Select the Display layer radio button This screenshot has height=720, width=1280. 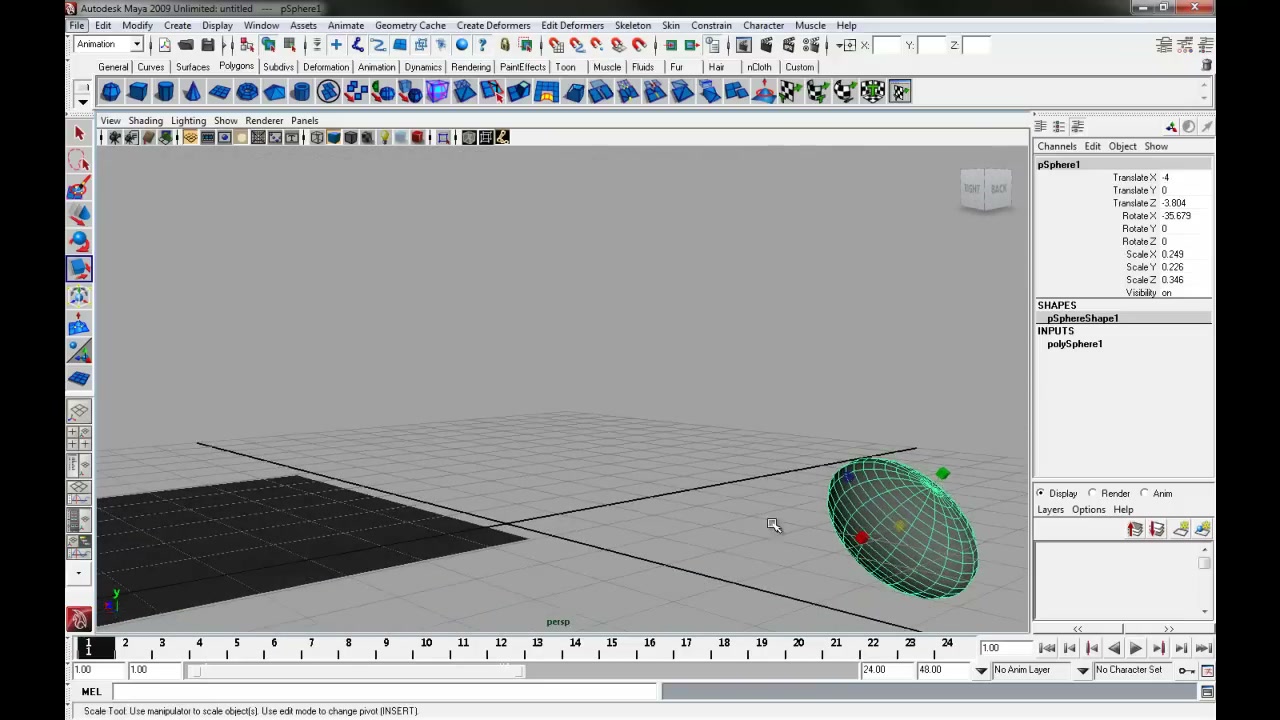coord(1041,493)
